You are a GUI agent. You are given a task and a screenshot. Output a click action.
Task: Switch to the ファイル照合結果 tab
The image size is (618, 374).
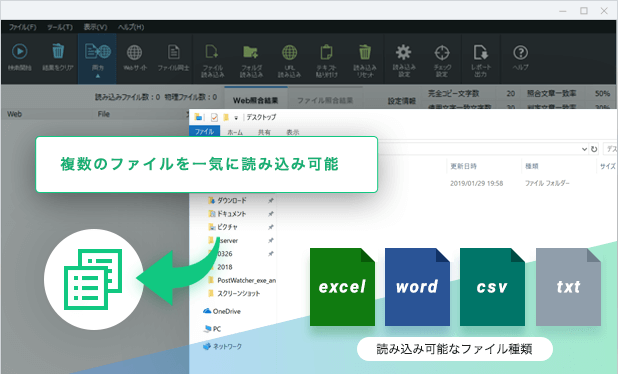pyautogui.click(x=325, y=100)
